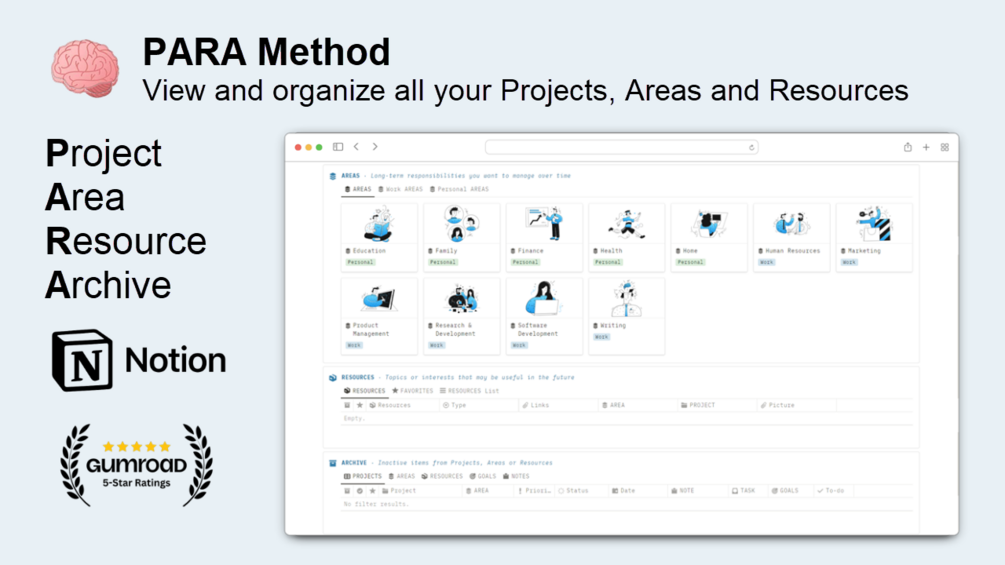Open the Marketing area card
Screen dimensions: 1005x565
click(874, 238)
